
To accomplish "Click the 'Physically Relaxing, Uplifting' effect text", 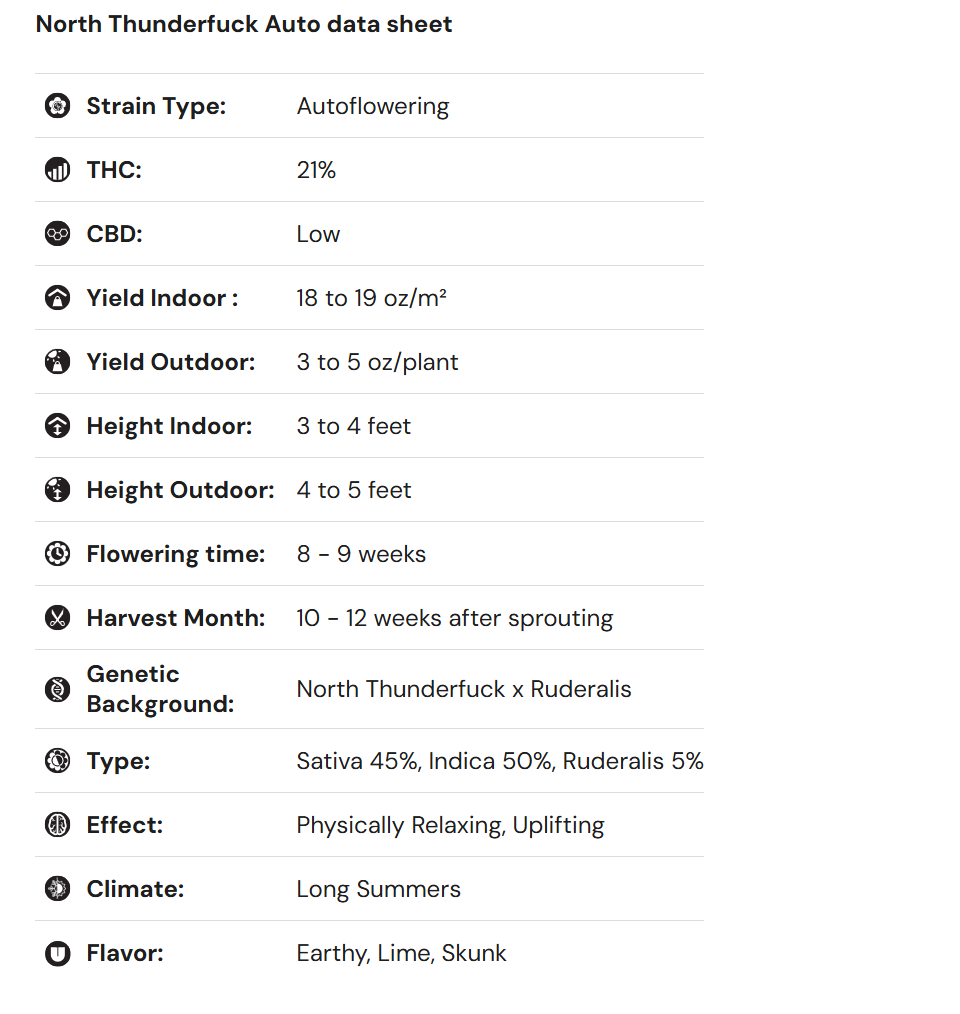I will (x=450, y=825).
